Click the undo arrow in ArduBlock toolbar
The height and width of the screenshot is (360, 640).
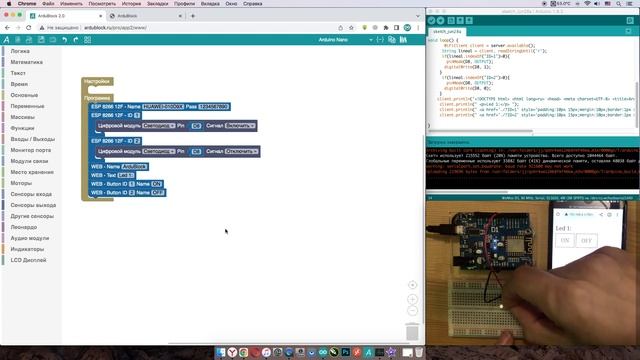point(64,40)
